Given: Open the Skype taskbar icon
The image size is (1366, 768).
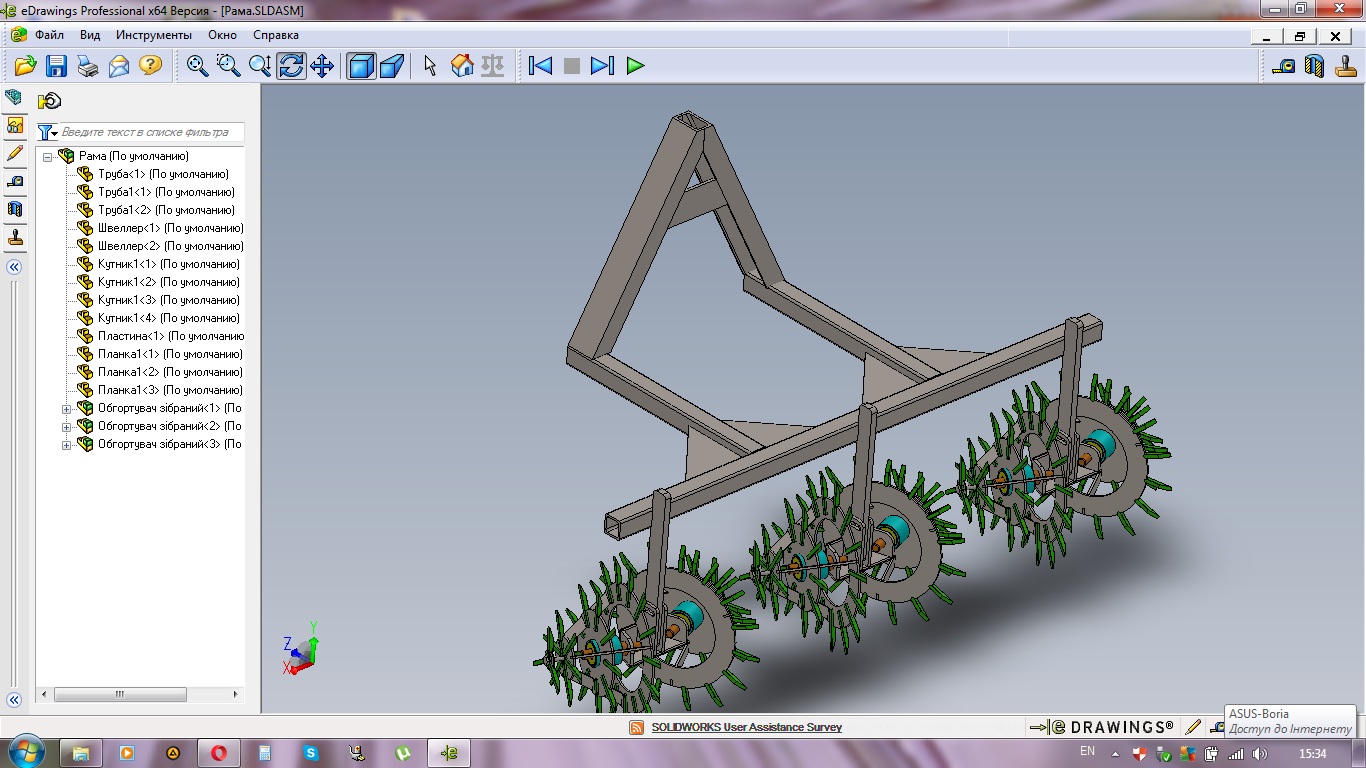Looking at the screenshot, I should coord(311,752).
